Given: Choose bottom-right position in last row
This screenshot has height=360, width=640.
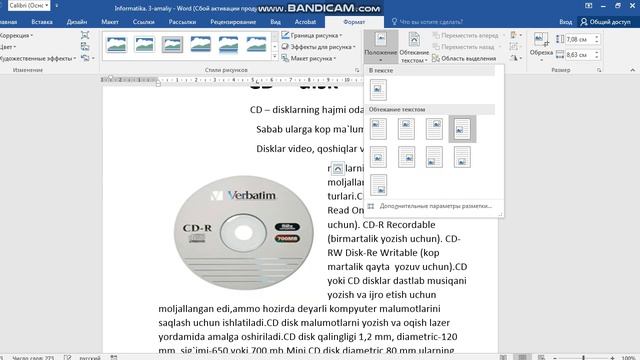Looking at the screenshot, I should [378, 185].
